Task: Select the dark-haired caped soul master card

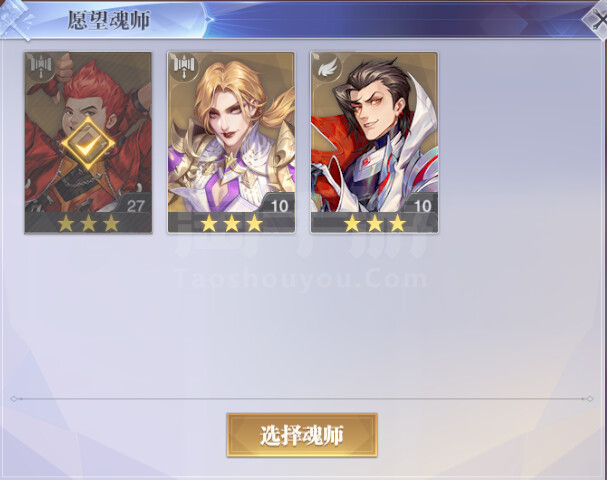Action: [374, 143]
